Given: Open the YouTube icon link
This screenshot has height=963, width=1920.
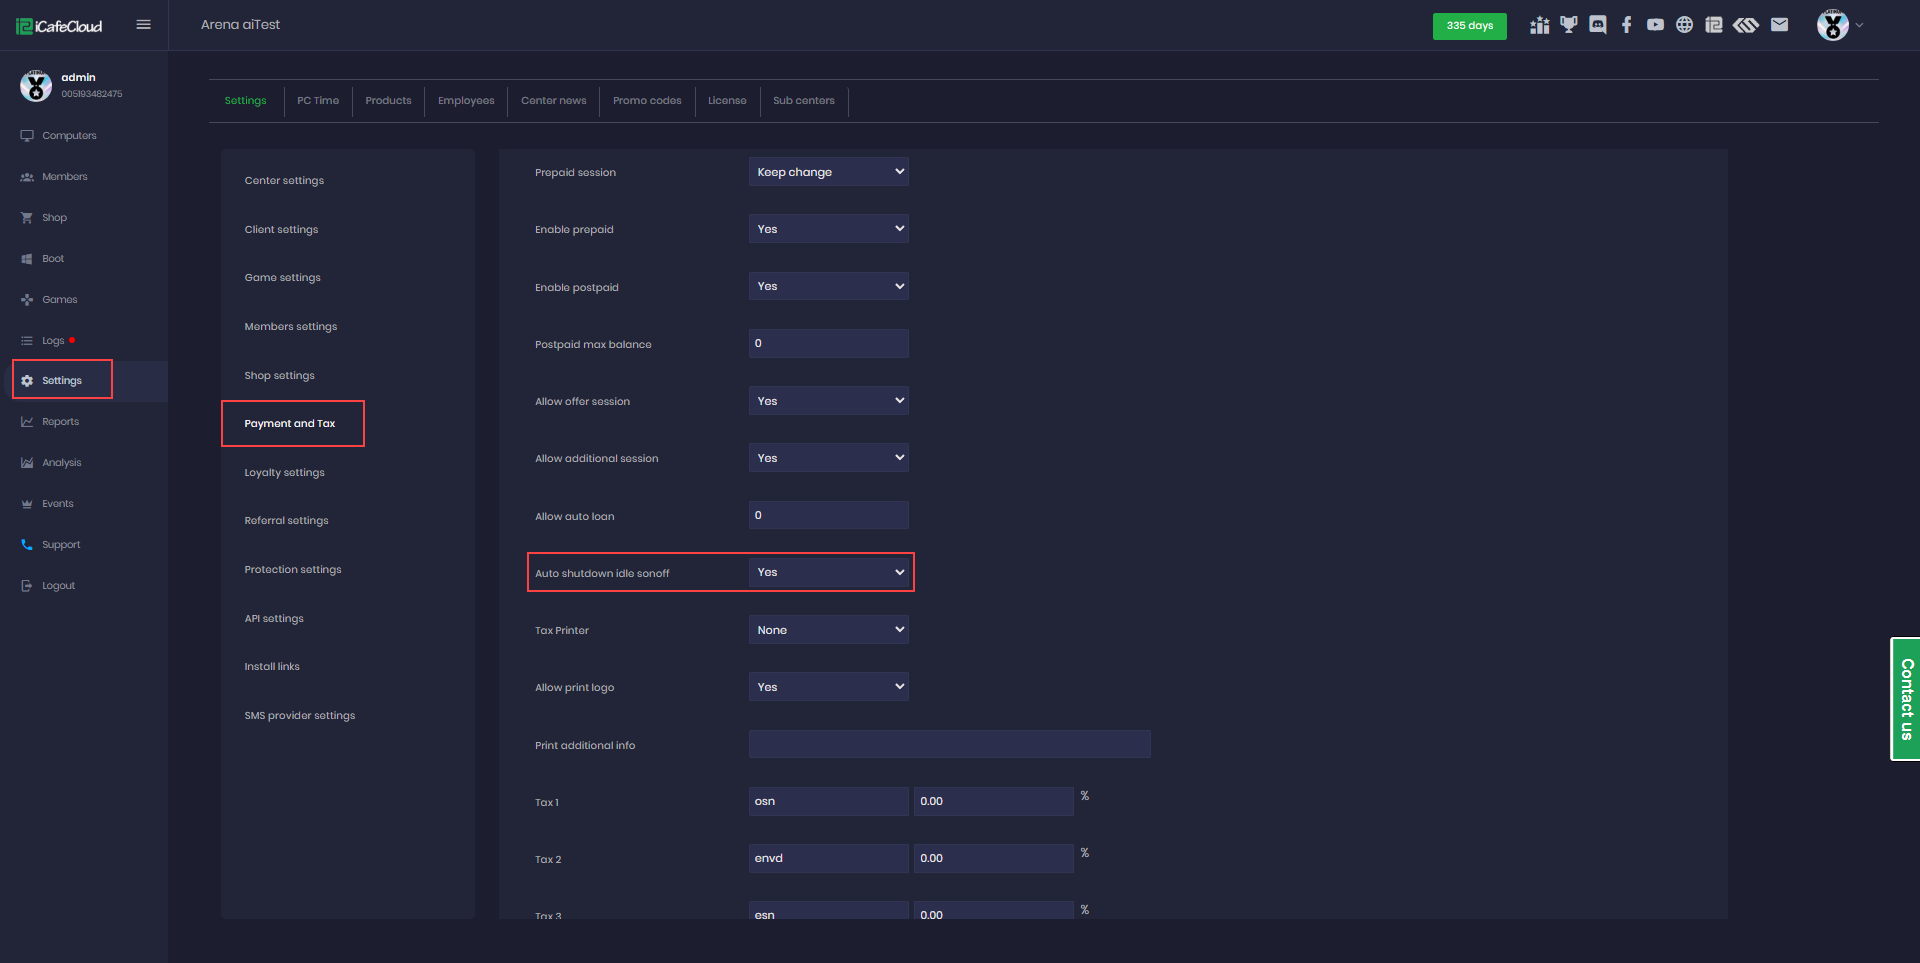Looking at the screenshot, I should coord(1656,25).
